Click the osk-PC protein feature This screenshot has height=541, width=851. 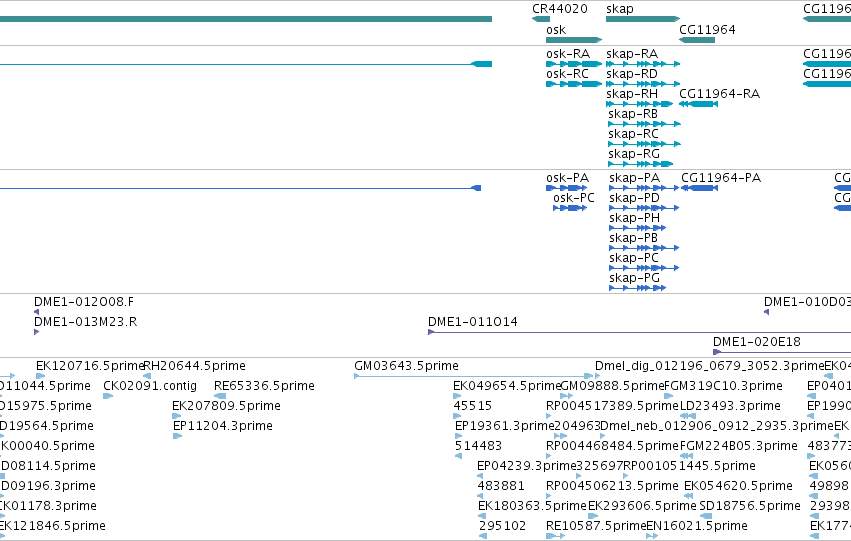pyautogui.click(x=570, y=208)
